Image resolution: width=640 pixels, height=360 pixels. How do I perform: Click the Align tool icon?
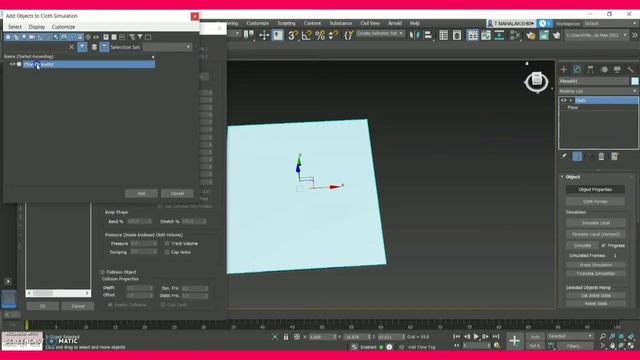pyautogui.click(x=428, y=36)
